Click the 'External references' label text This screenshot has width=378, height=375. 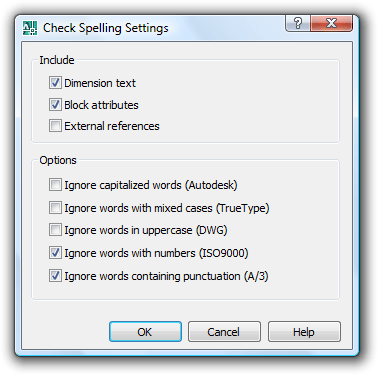tap(112, 126)
